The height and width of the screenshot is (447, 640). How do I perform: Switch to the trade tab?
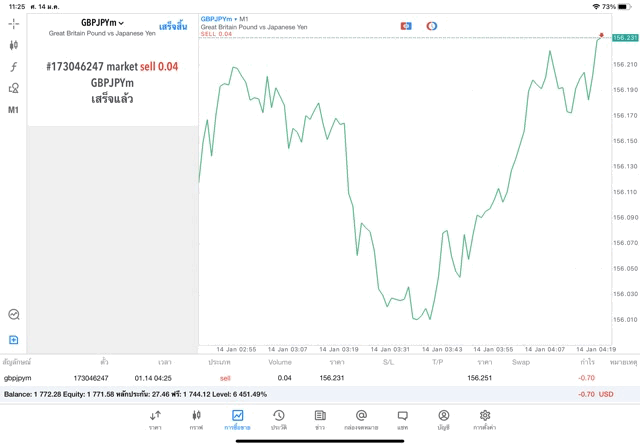(x=237, y=420)
